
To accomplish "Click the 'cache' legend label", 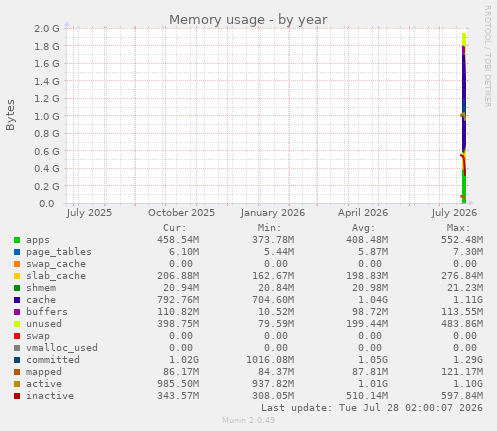I will coord(41,300).
